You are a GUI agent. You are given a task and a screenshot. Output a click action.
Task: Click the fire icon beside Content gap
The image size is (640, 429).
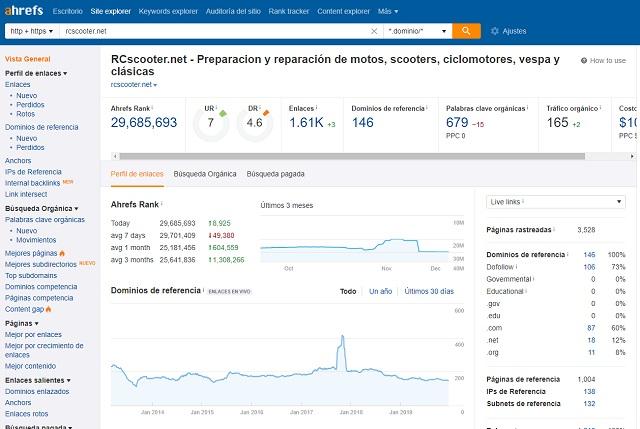pyautogui.click(x=51, y=310)
